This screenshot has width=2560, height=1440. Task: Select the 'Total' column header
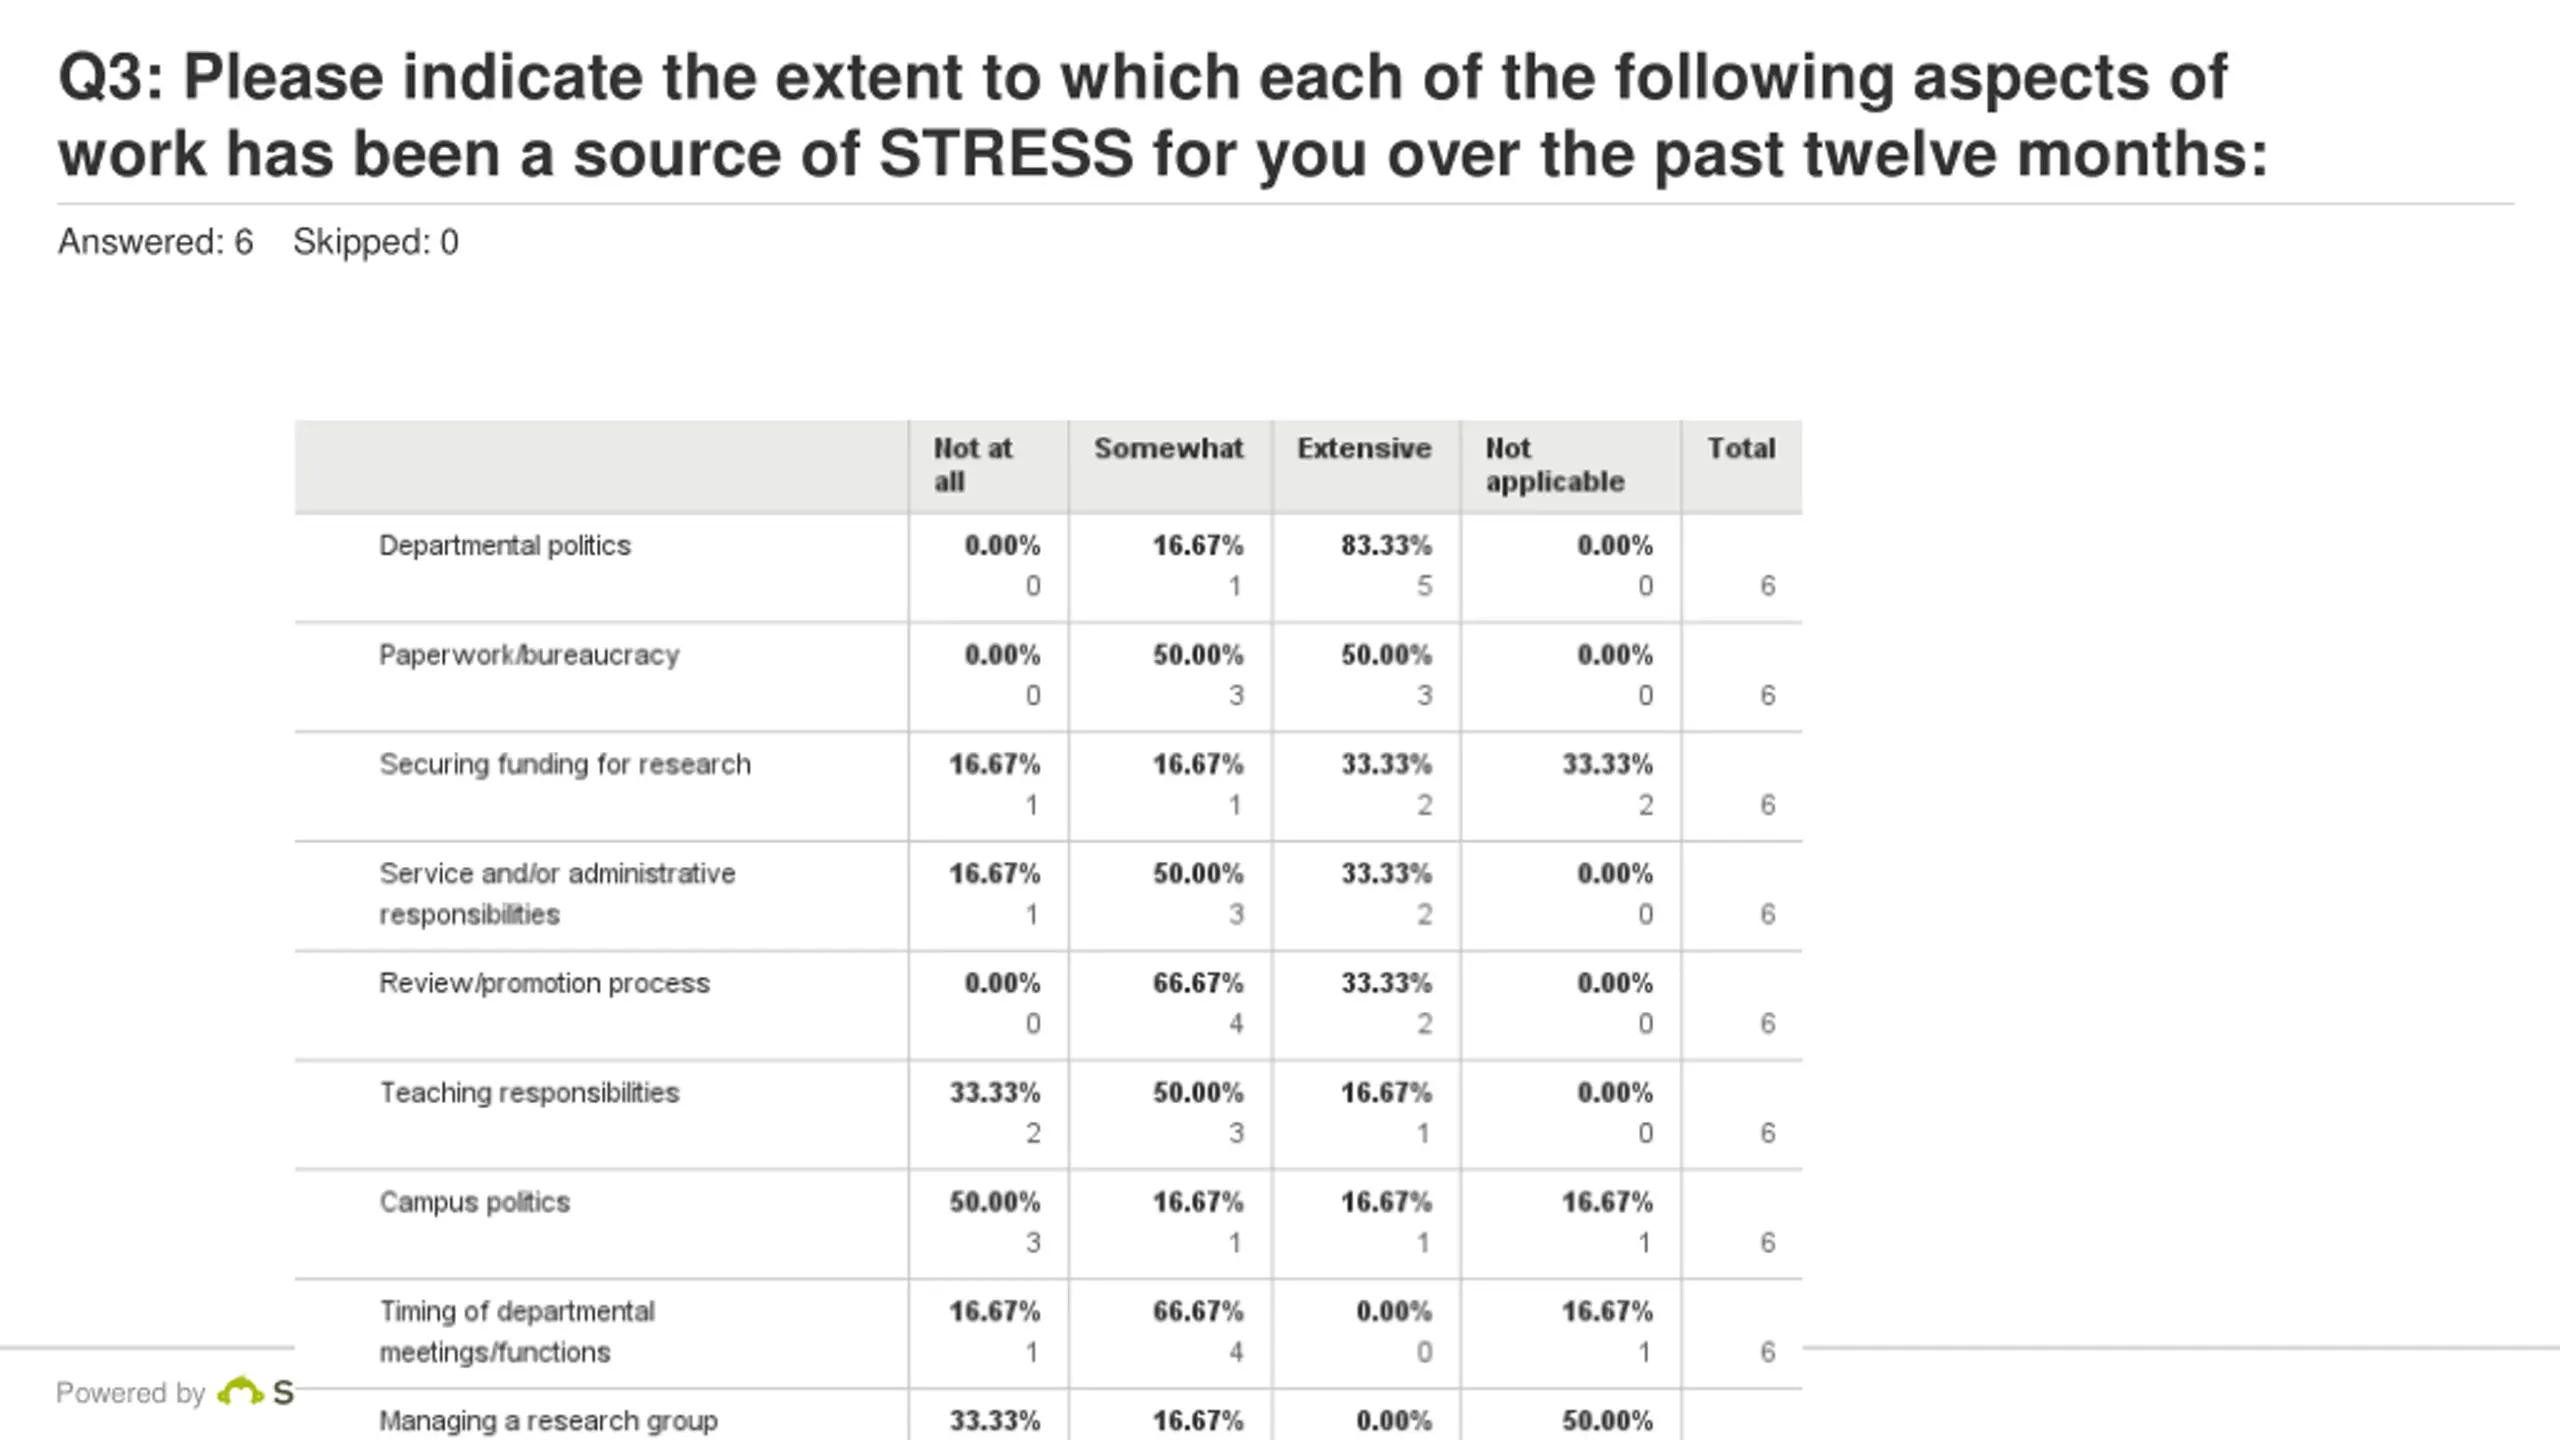tap(1741, 448)
